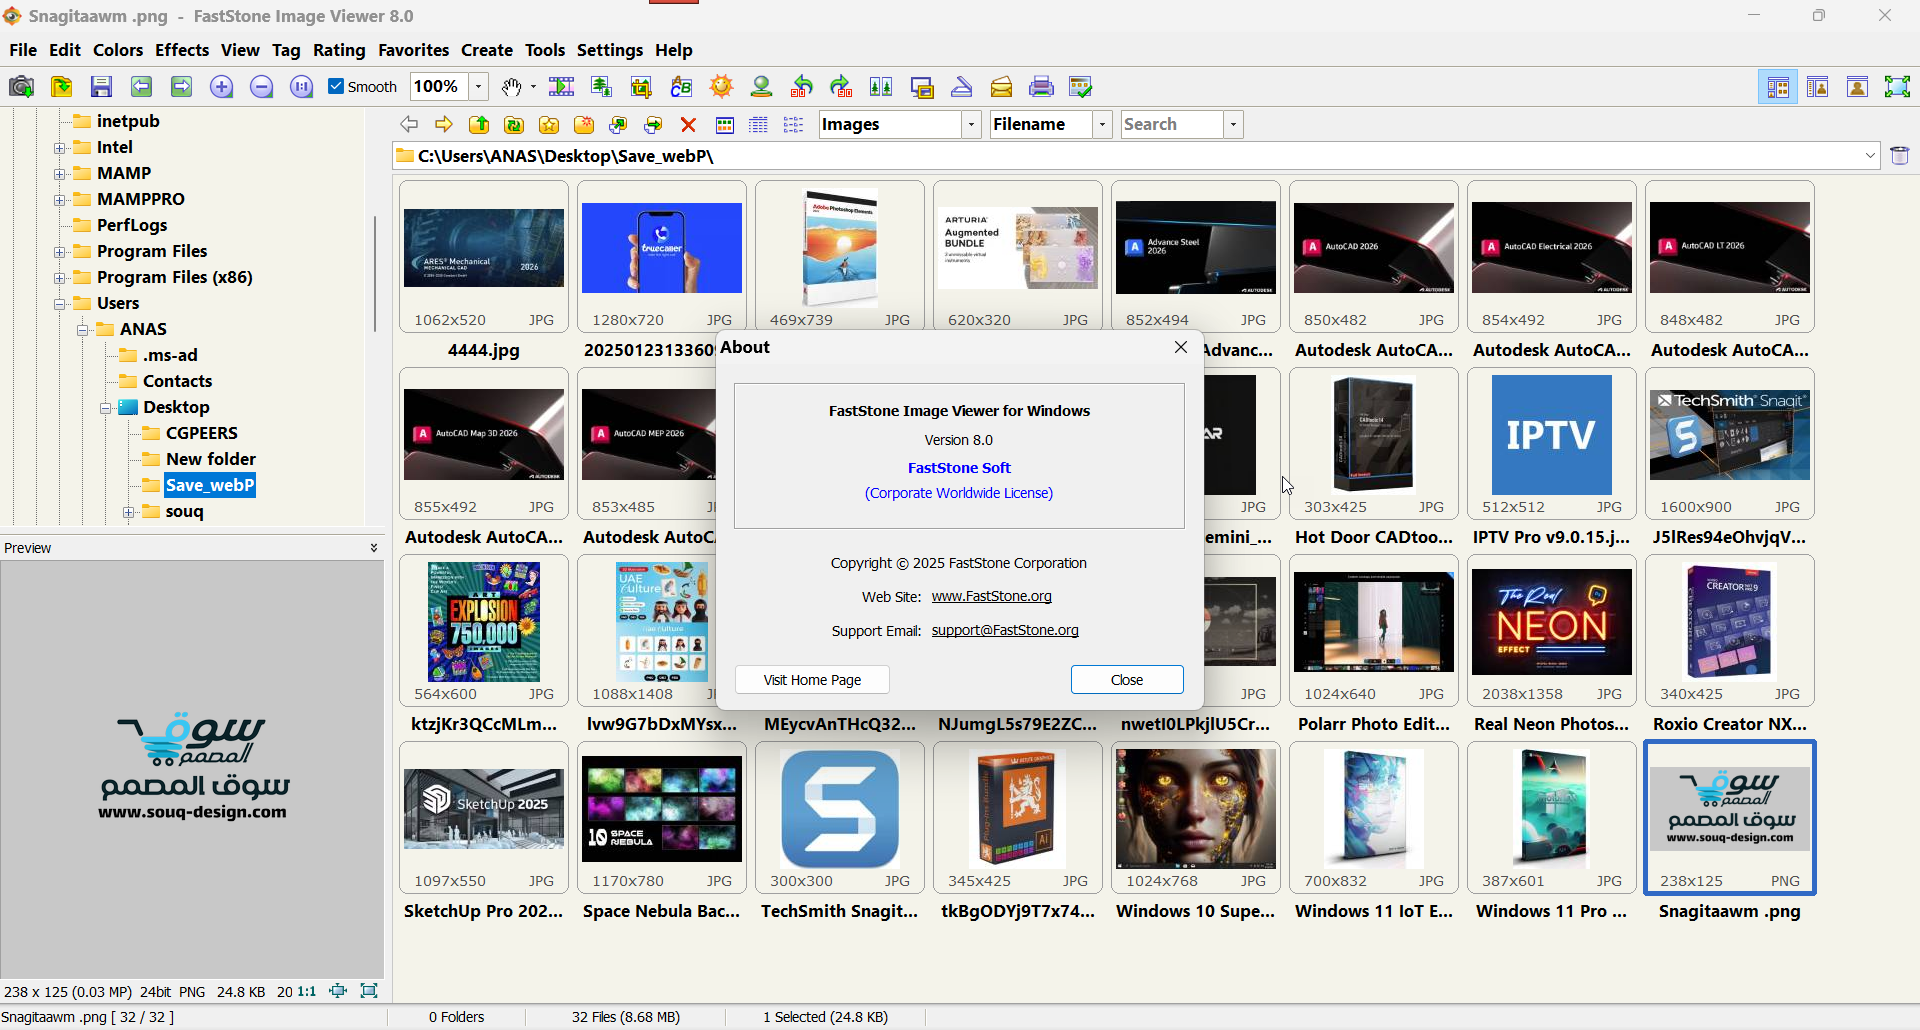
Task: Open the favorites star folder icon
Action: point(549,124)
